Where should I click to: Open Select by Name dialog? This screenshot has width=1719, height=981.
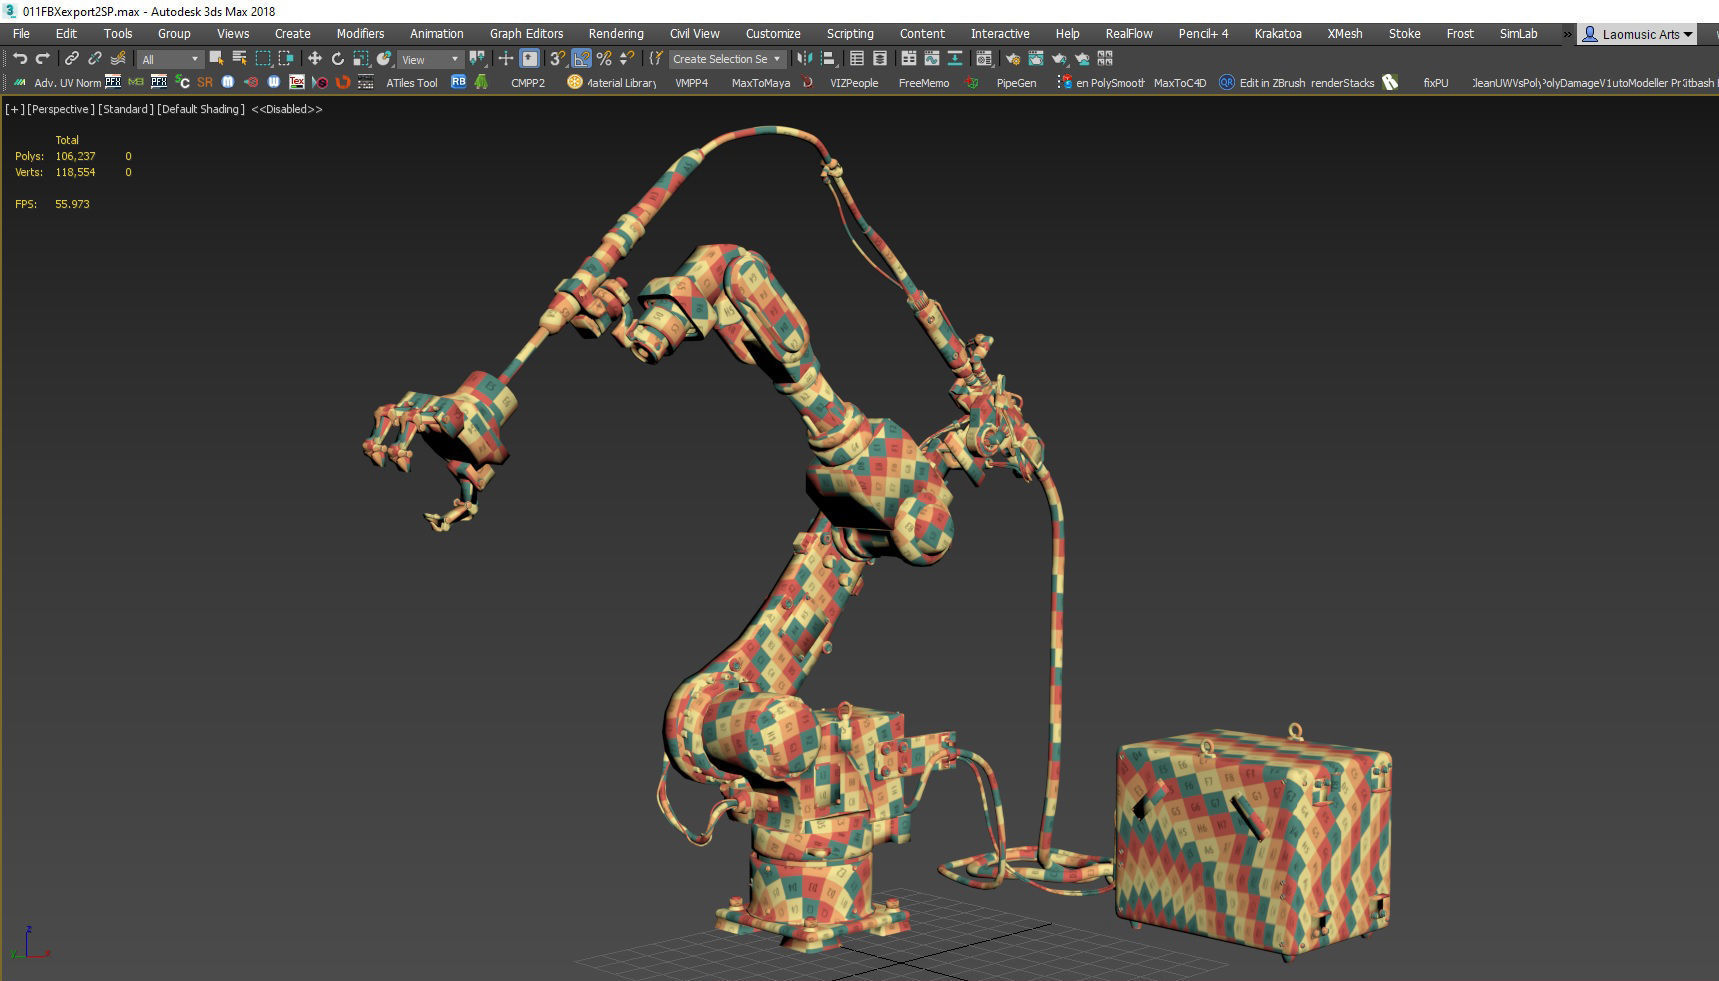point(240,59)
